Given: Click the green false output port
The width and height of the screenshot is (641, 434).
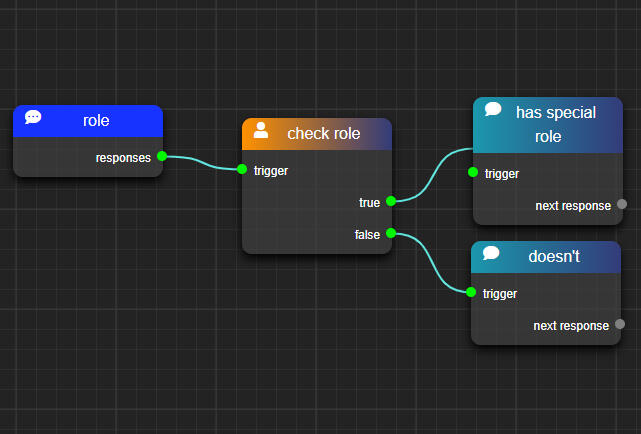Looking at the screenshot, I should tap(390, 234).
